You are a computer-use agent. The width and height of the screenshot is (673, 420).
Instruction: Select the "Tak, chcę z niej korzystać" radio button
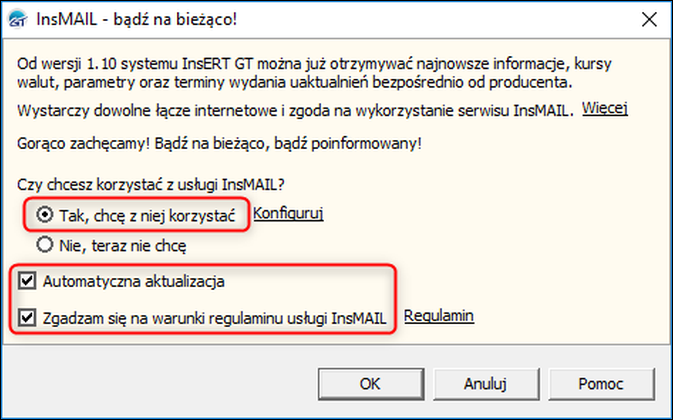[44, 215]
